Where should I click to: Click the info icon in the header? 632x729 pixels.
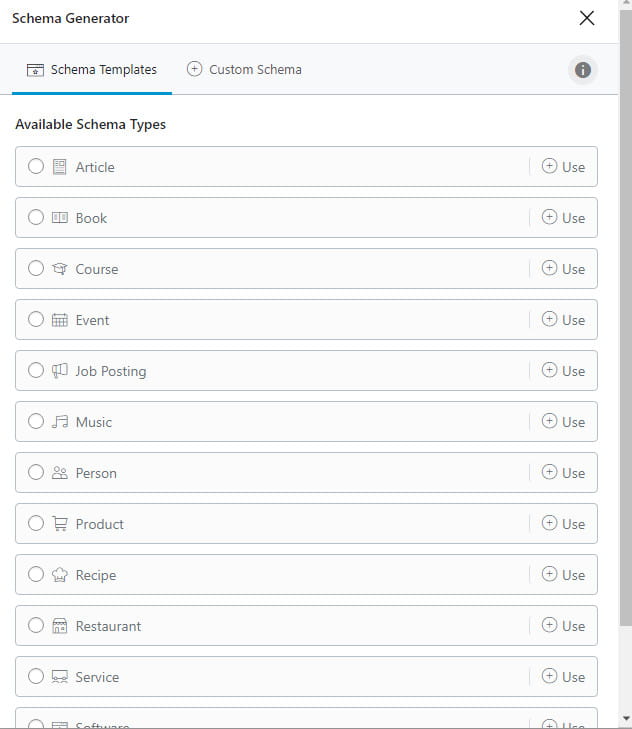[x=582, y=70]
